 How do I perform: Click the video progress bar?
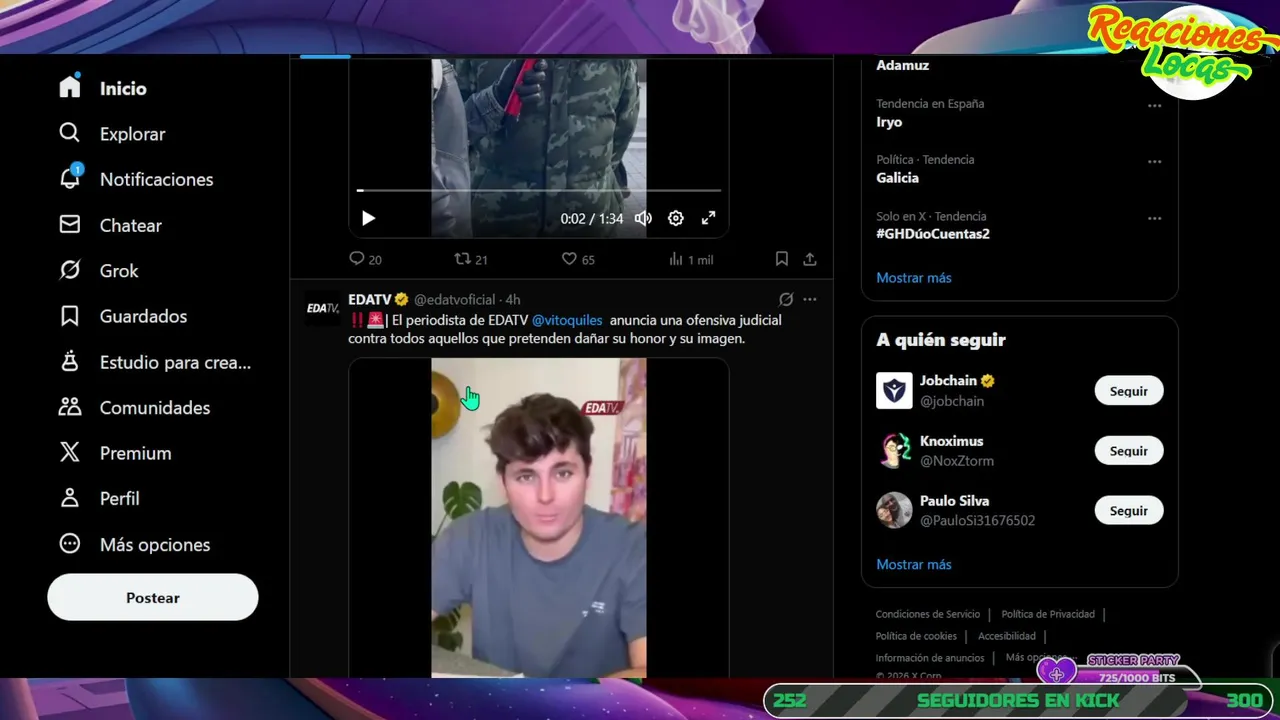pos(539,190)
